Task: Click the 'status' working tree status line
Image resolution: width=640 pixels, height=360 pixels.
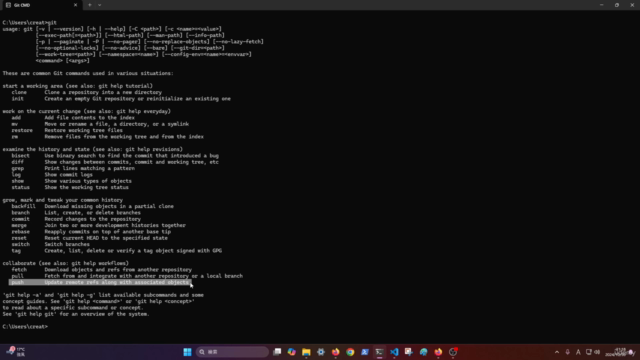Action: (70, 187)
